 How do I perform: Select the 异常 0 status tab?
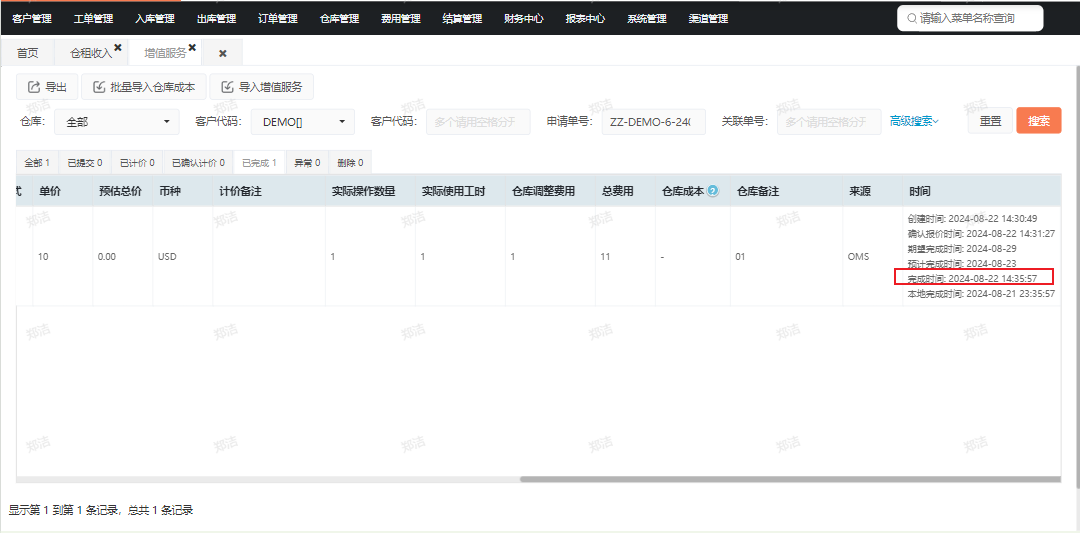coord(307,163)
